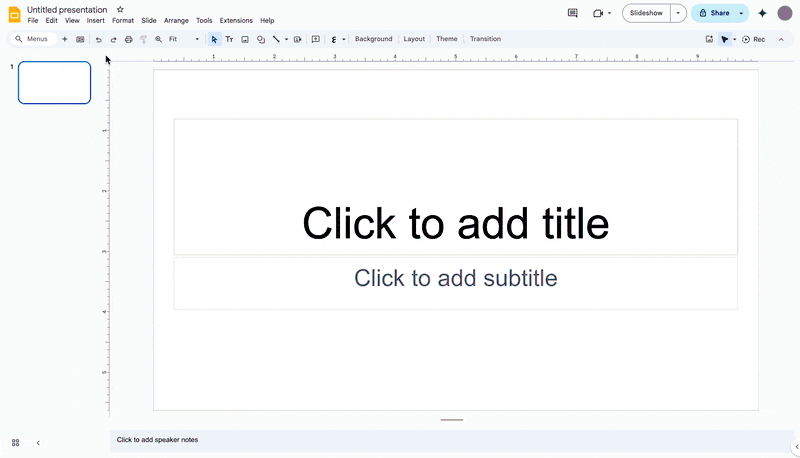
Task: Click the Undo icon in the toolbar
Action: (98, 39)
